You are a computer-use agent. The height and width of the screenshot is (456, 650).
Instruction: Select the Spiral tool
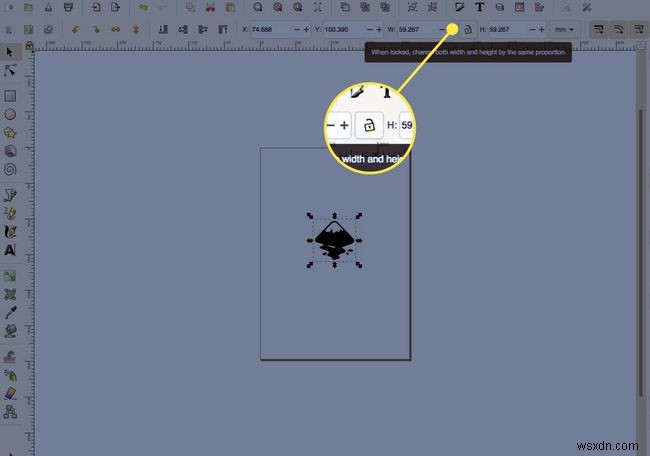click(10, 170)
